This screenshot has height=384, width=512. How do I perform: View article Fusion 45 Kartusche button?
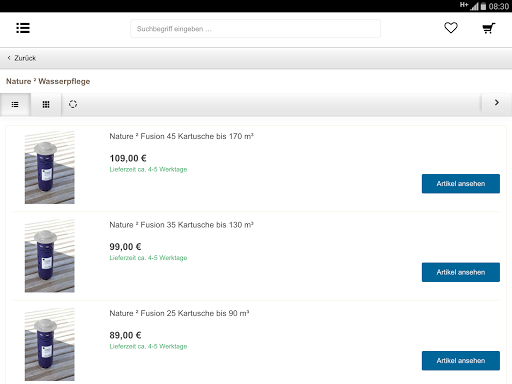pos(461,184)
